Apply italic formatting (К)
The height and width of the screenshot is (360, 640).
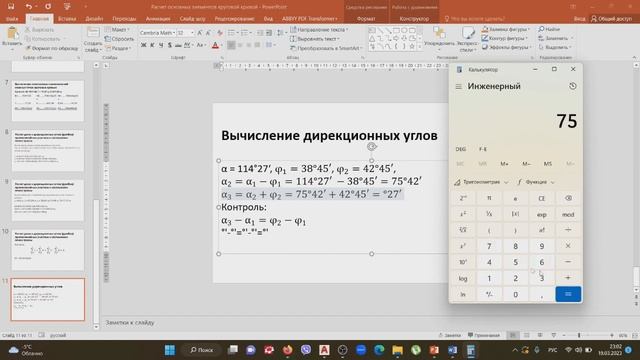152,45
